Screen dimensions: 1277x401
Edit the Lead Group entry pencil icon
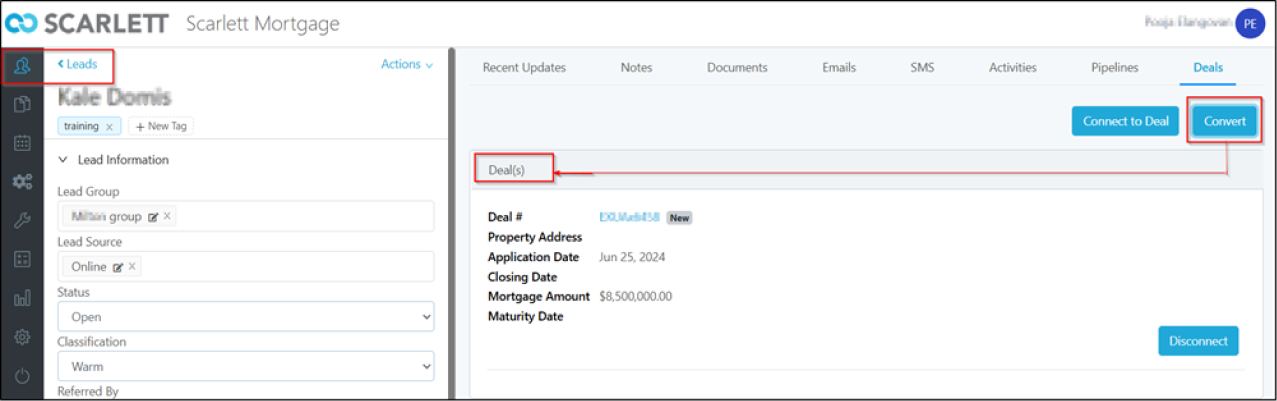tap(153, 216)
